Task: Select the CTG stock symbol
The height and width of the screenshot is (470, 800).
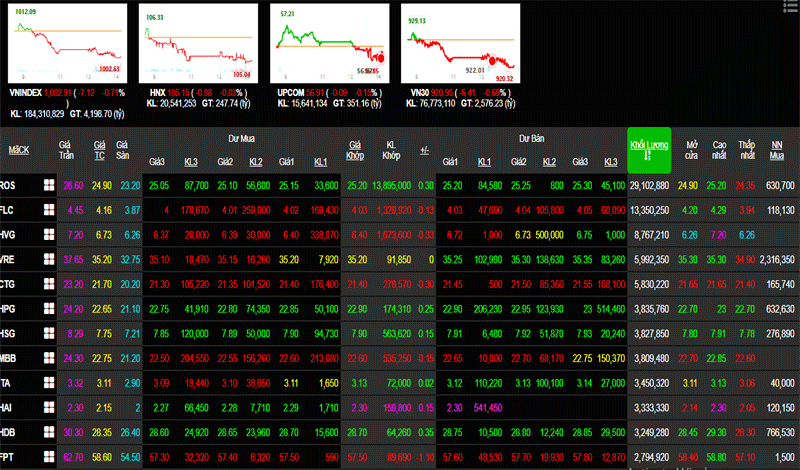Action: point(7,284)
